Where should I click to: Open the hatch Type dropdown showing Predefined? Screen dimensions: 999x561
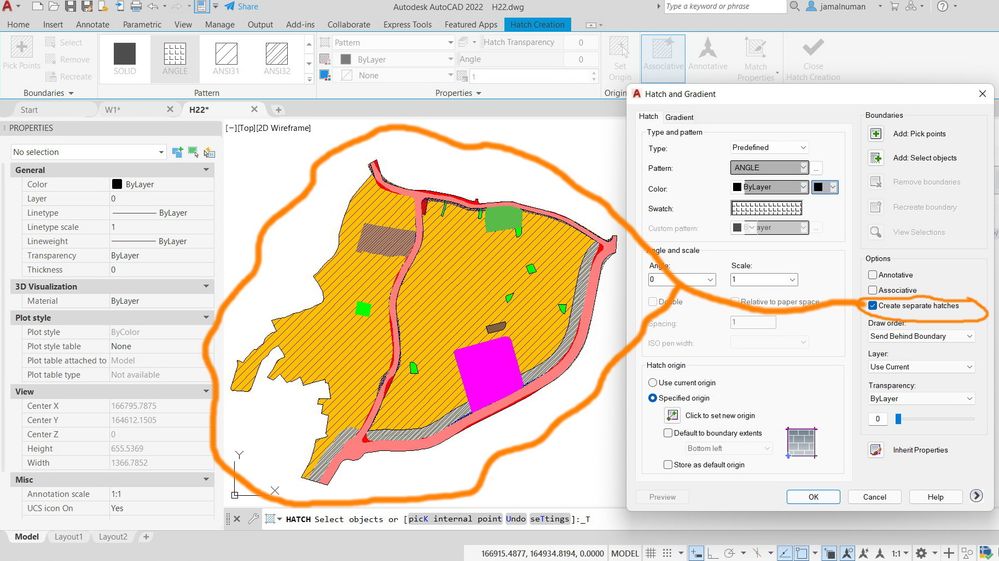(x=769, y=147)
